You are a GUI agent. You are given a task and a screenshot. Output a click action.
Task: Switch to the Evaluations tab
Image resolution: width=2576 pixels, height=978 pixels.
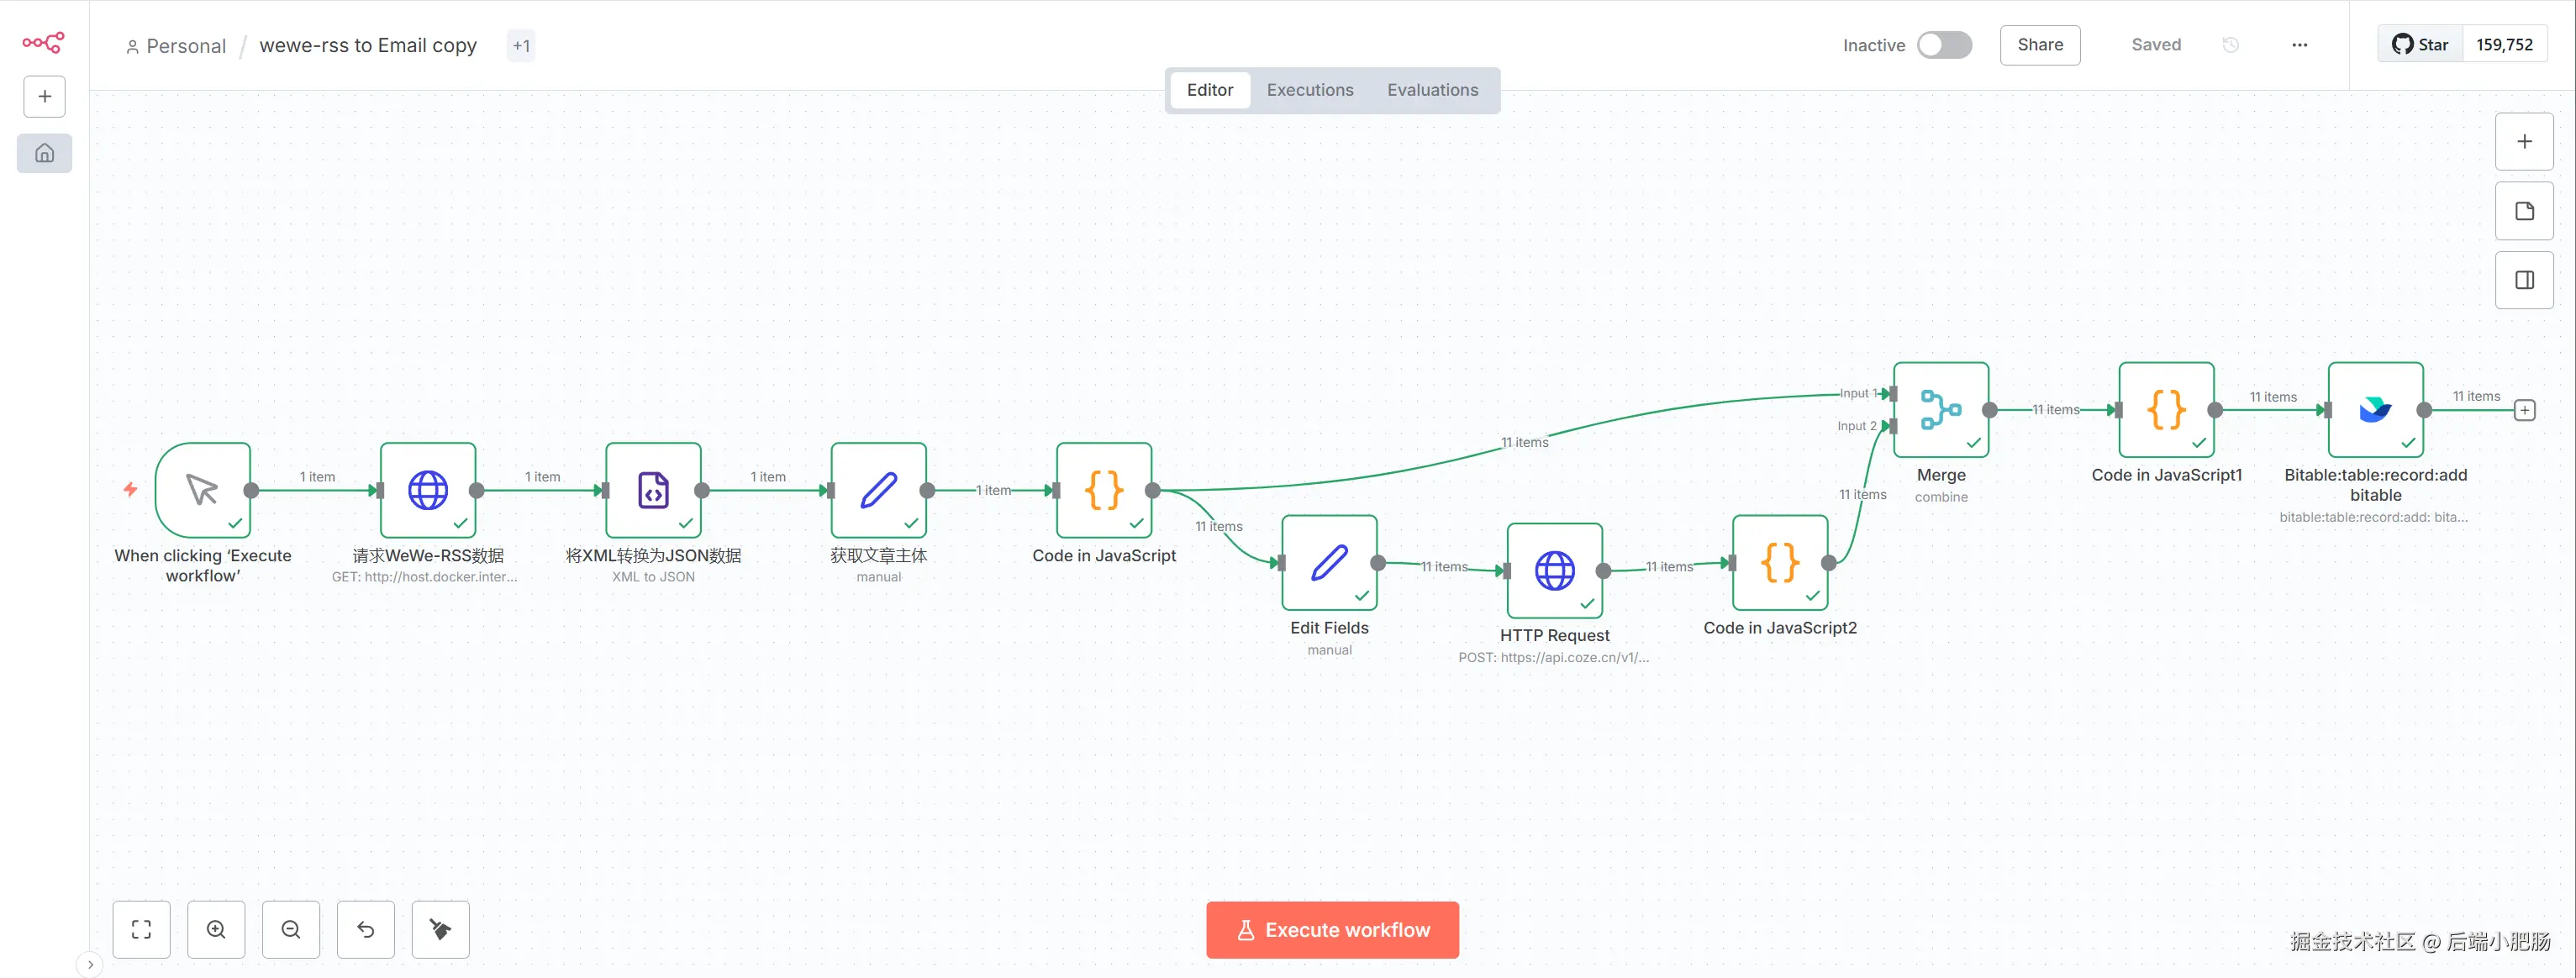(1432, 90)
